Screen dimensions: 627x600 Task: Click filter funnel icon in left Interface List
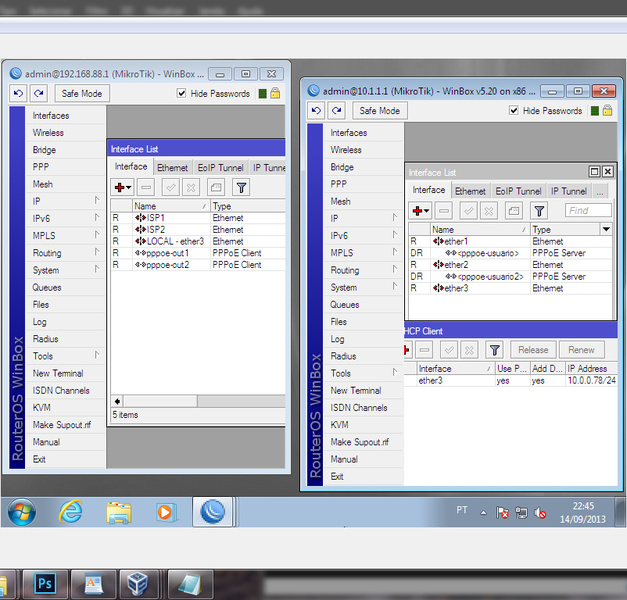[x=241, y=187]
